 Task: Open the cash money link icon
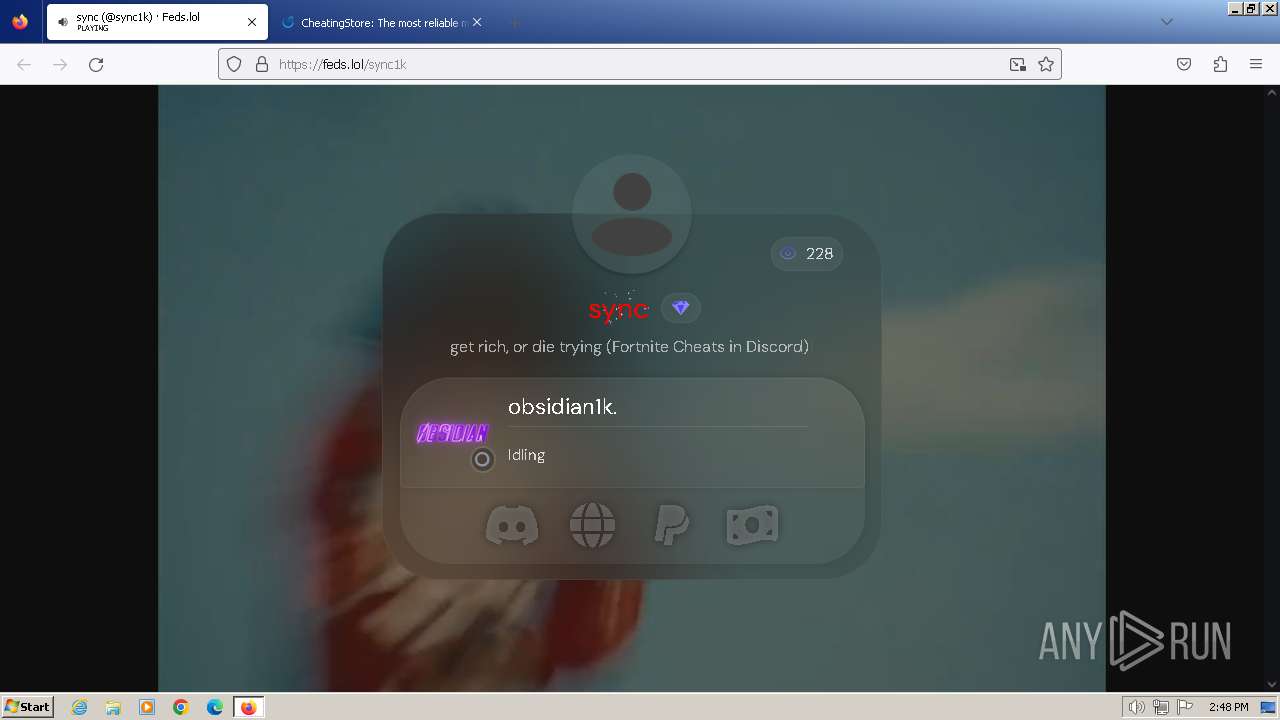(752, 525)
